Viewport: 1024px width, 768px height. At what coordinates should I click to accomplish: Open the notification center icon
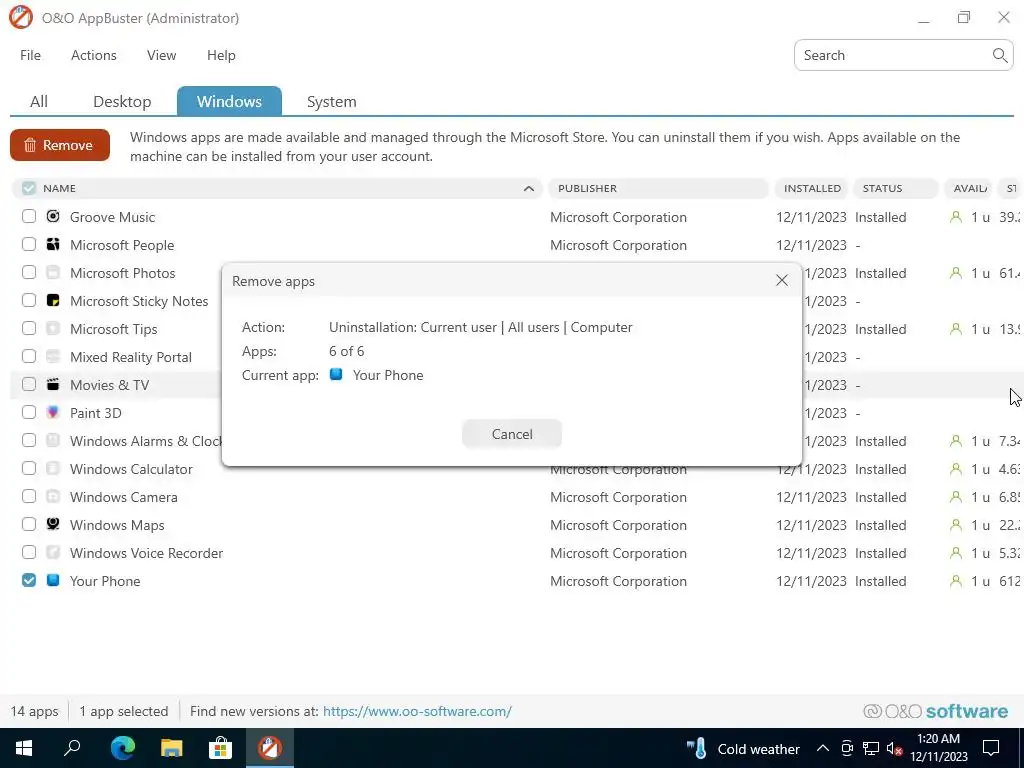pyautogui.click(x=991, y=748)
